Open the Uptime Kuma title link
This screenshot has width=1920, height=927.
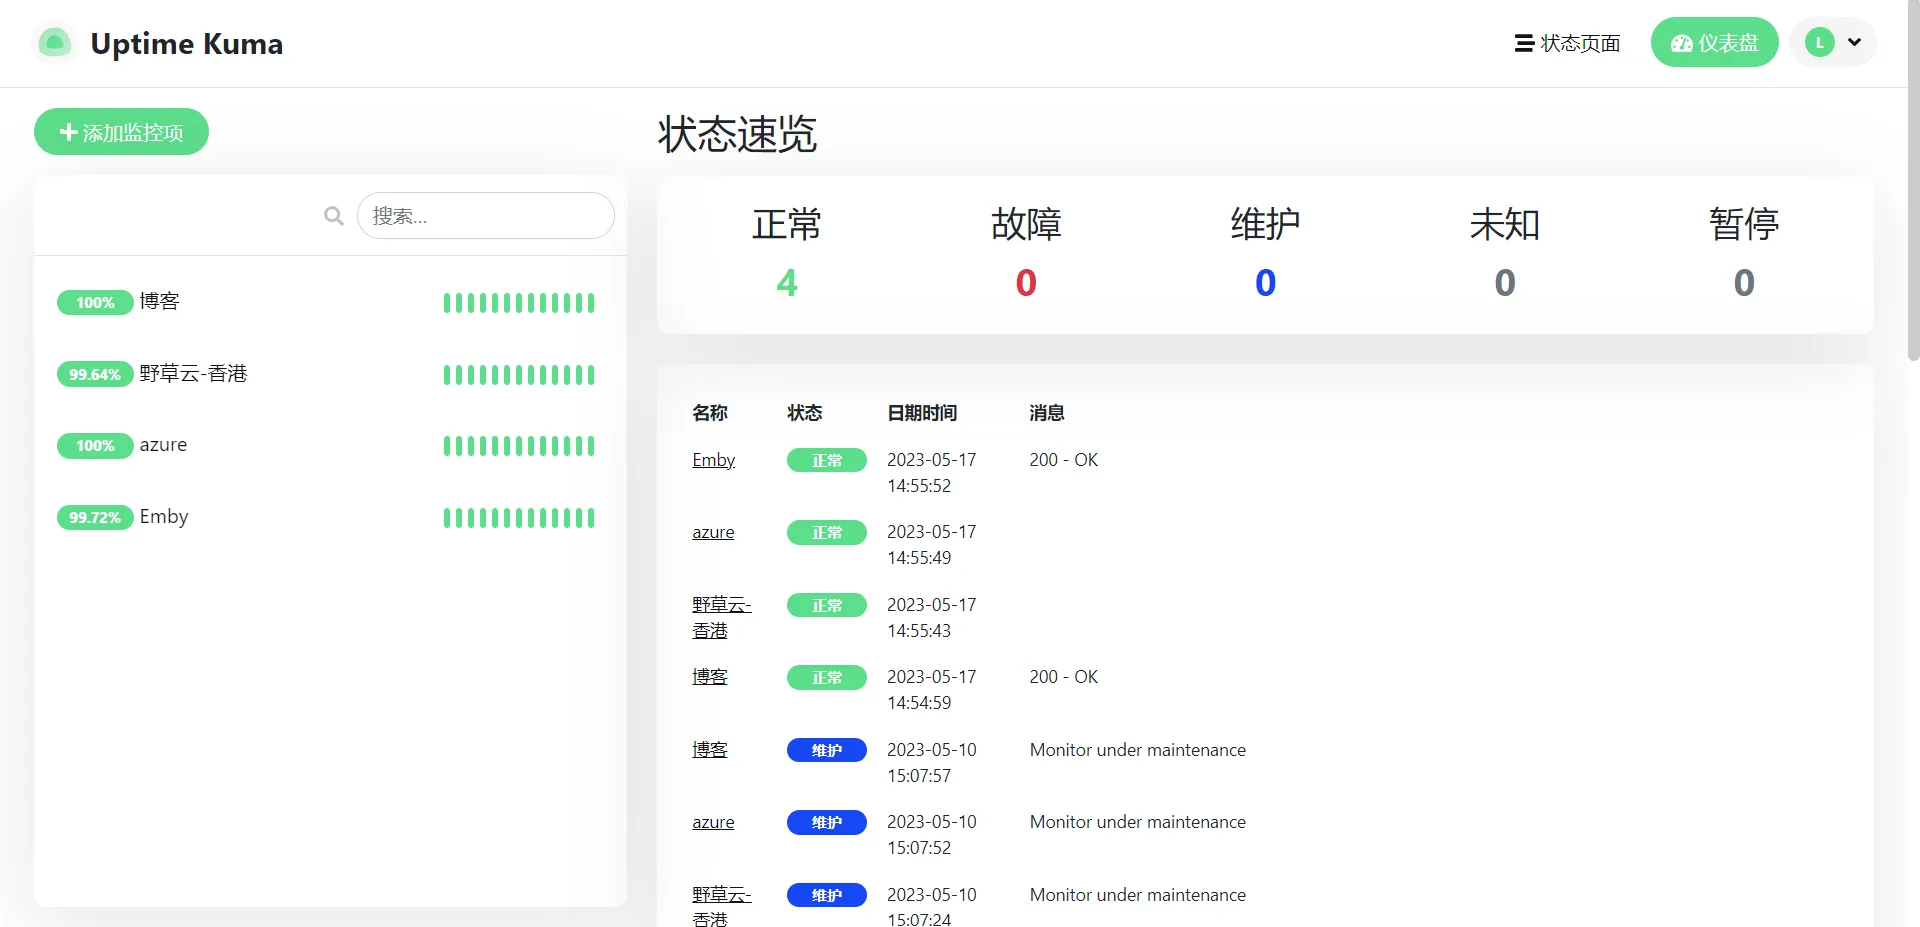[x=186, y=44]
